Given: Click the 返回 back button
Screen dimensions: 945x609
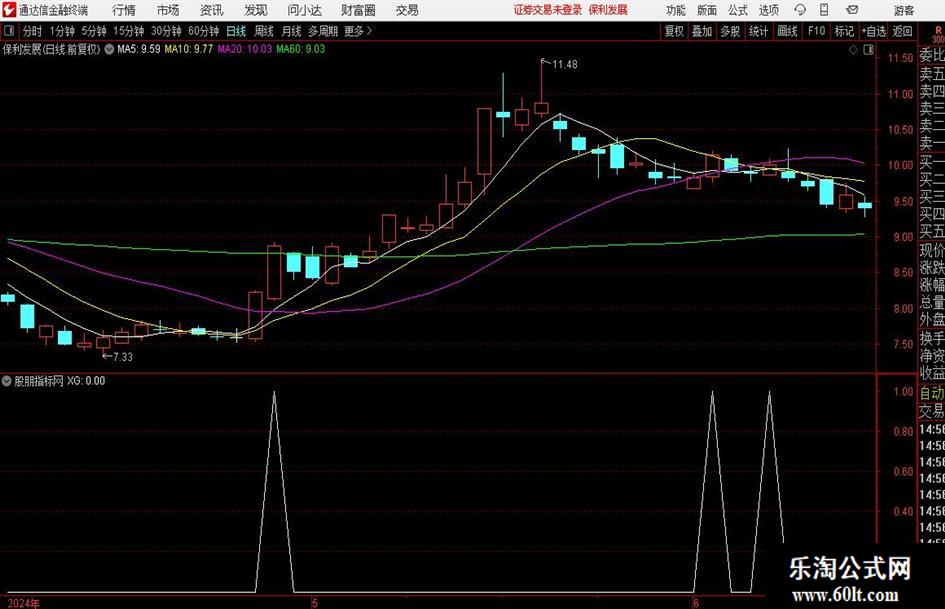Looking at the screenshot, I should pos(902,31).
